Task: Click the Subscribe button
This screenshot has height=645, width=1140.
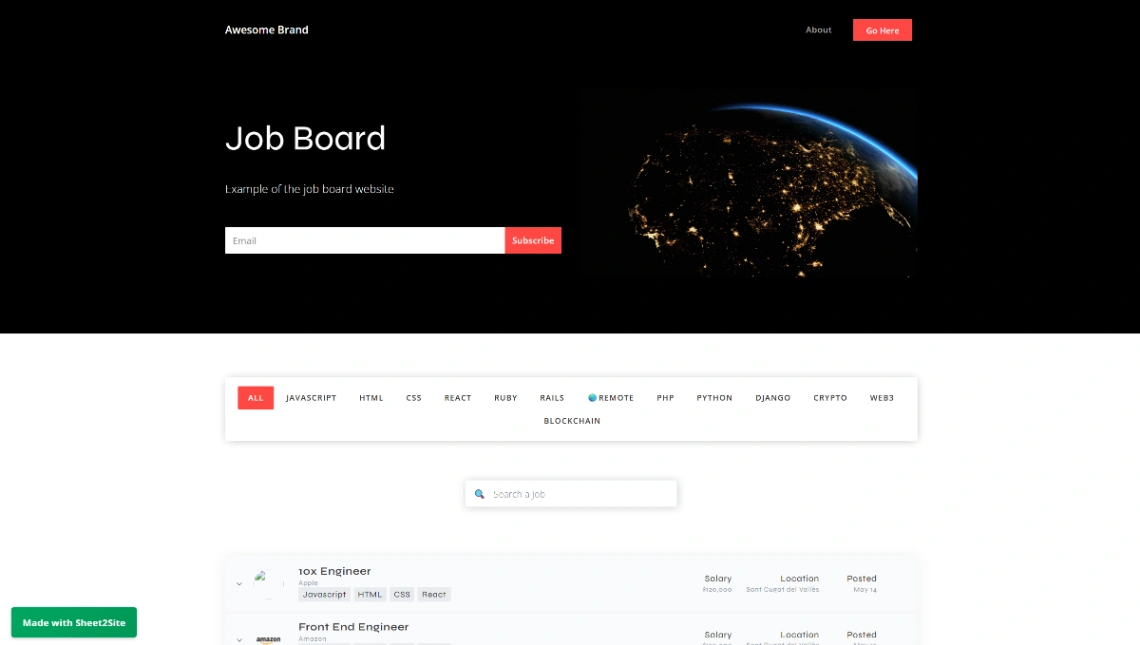Action: (x=532, y=240)
